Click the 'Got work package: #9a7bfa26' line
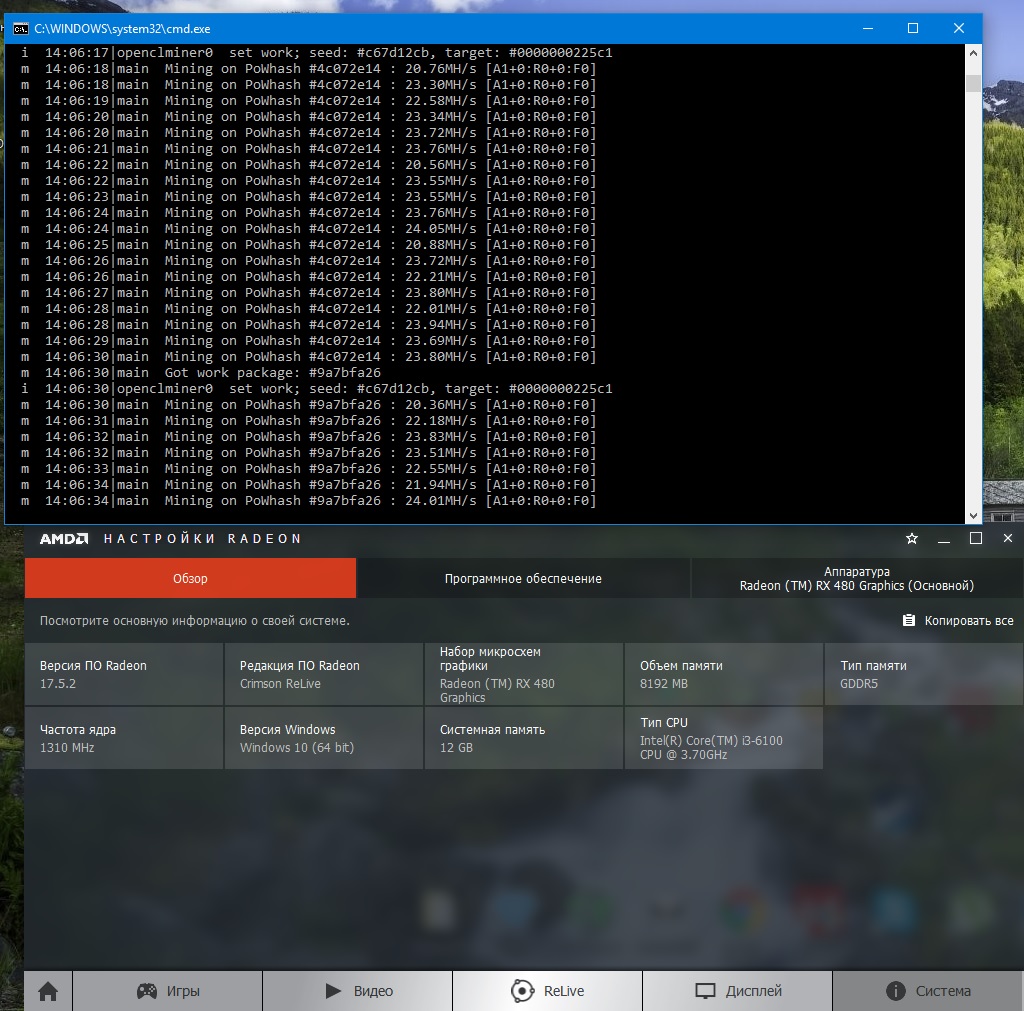Viewport: 1024px width, 1011px height. click(200, 373)
